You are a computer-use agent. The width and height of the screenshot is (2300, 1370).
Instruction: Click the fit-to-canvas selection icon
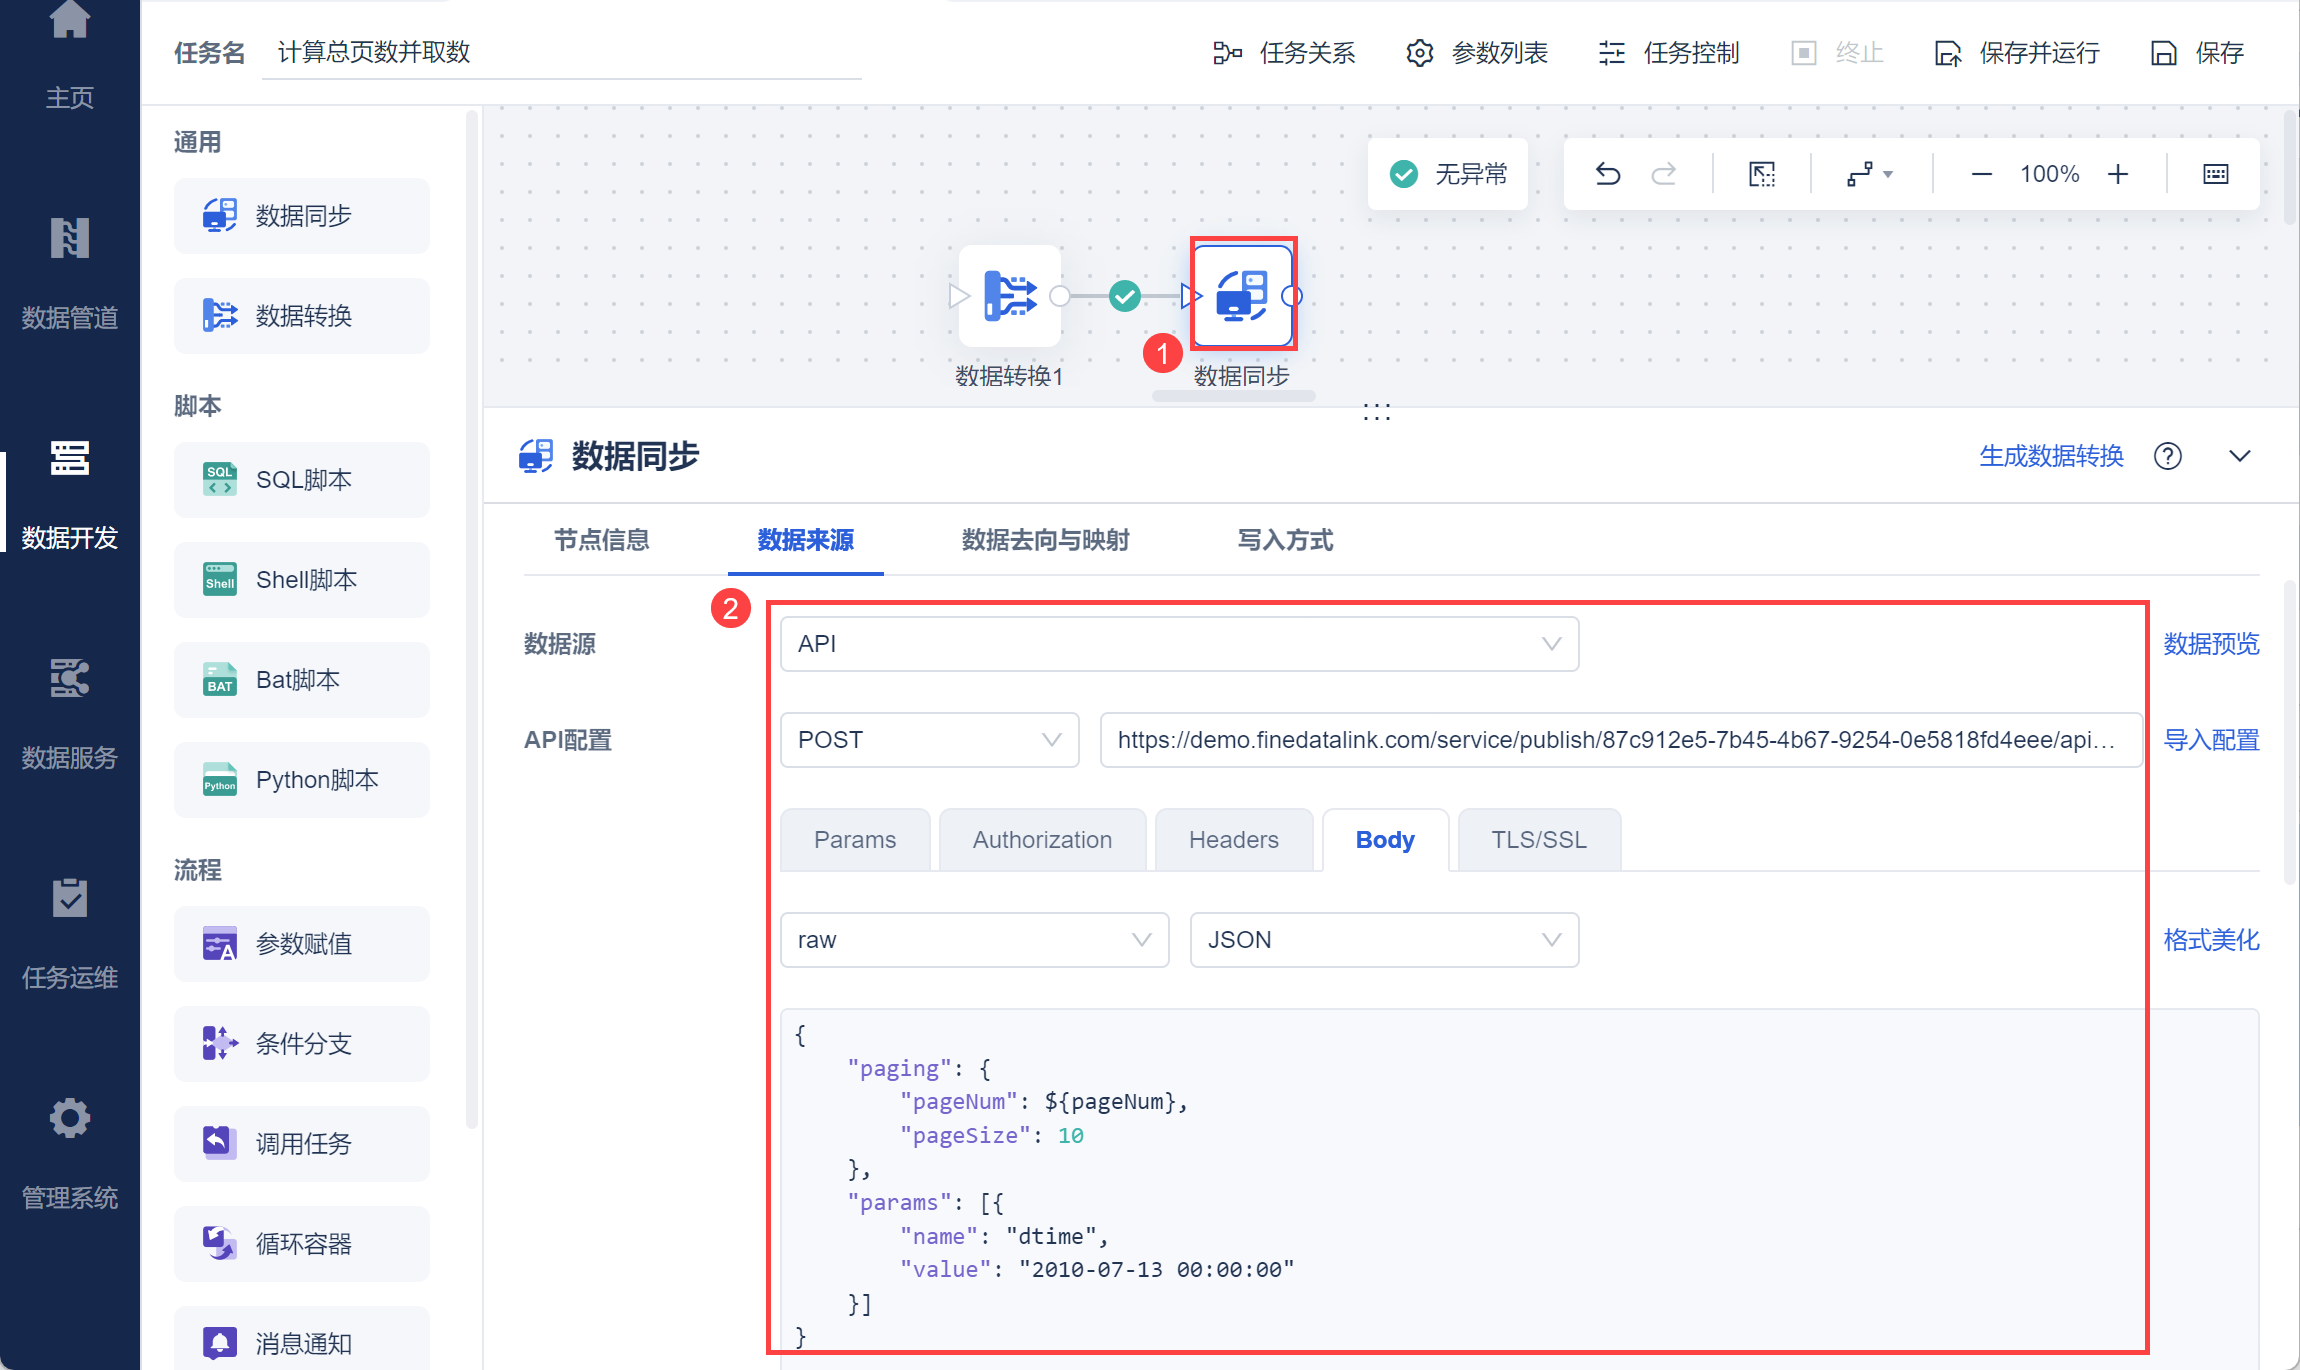1762,174
